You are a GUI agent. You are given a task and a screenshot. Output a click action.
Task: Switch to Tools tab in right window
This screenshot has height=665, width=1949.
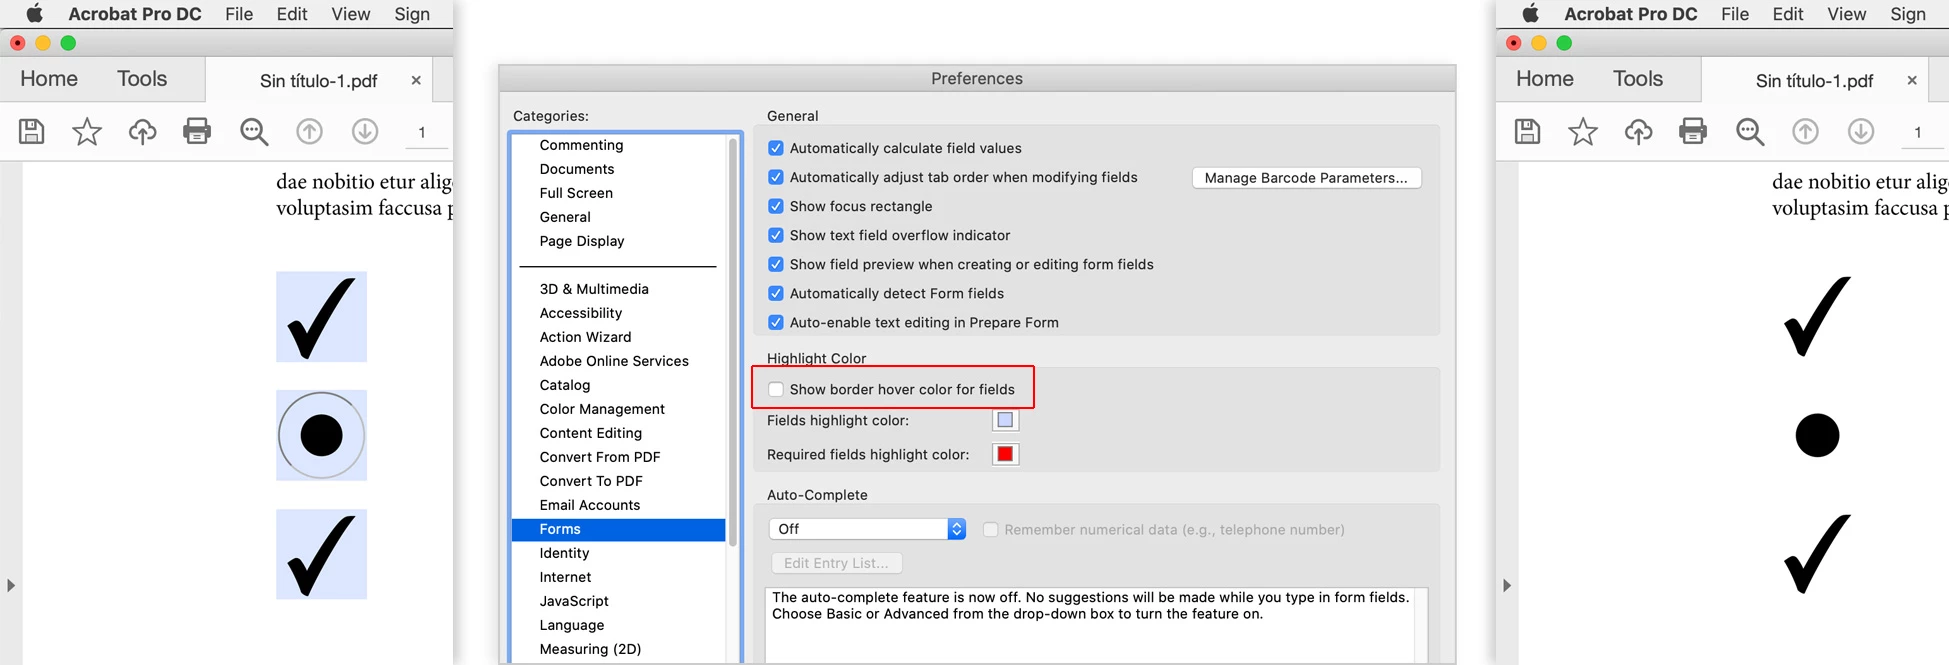(x=1638, y=79)
